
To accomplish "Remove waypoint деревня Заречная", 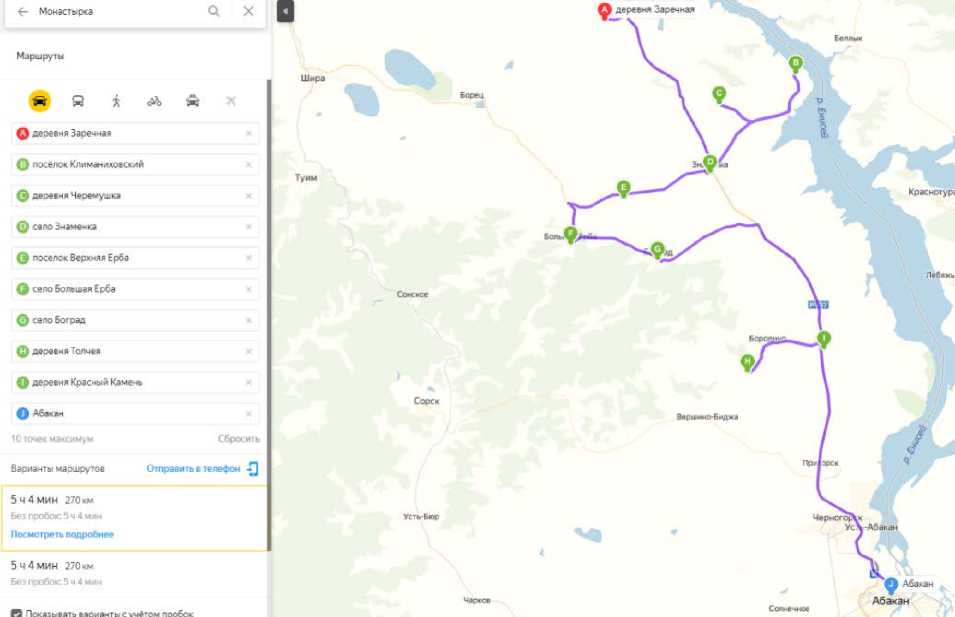I will pos(248,133).
